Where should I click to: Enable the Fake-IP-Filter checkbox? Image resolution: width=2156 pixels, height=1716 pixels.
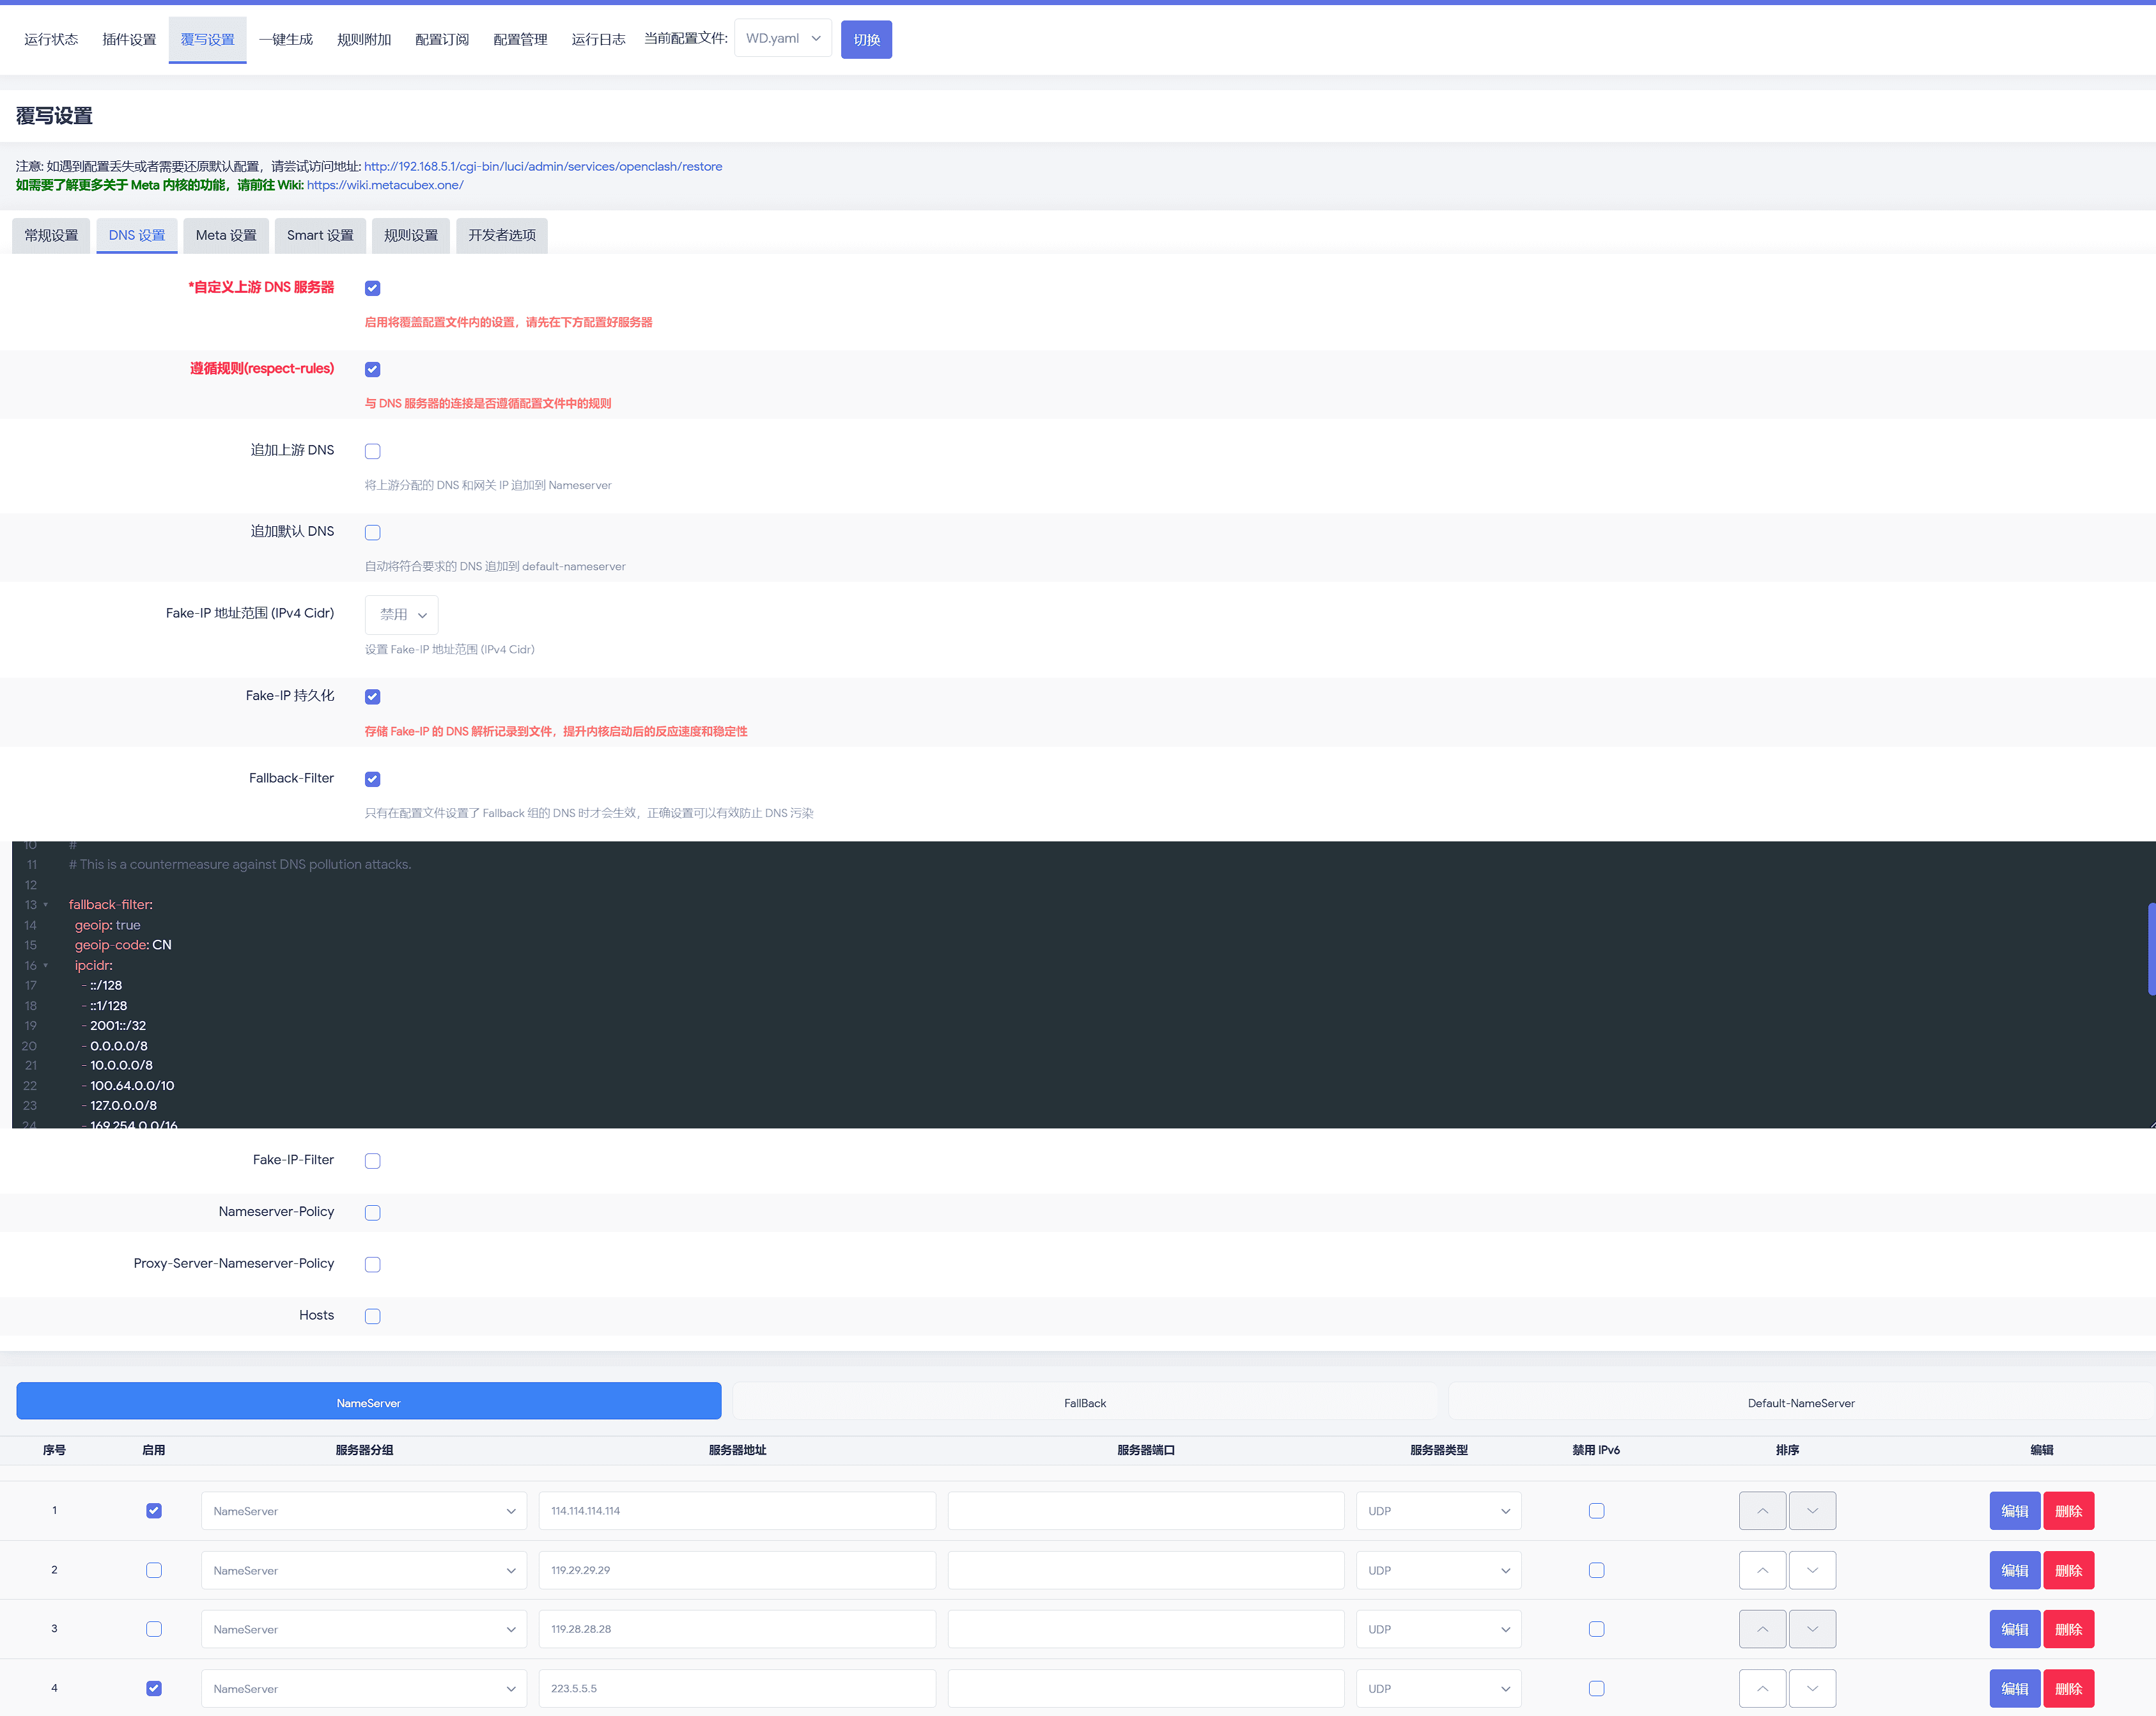[x=372, y=1161]
